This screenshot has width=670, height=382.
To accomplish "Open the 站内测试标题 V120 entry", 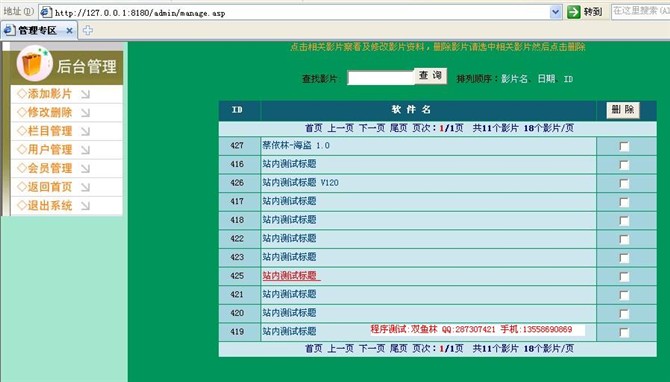I will pos(300,183).
